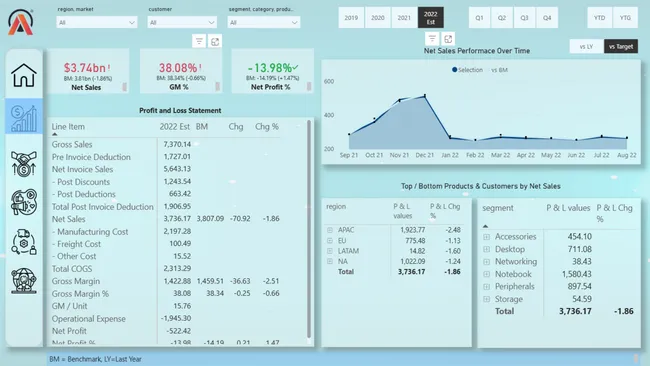The image size is (650, 366).
Task: Expand the Peripherals segment row
Action: click(487, 286)
